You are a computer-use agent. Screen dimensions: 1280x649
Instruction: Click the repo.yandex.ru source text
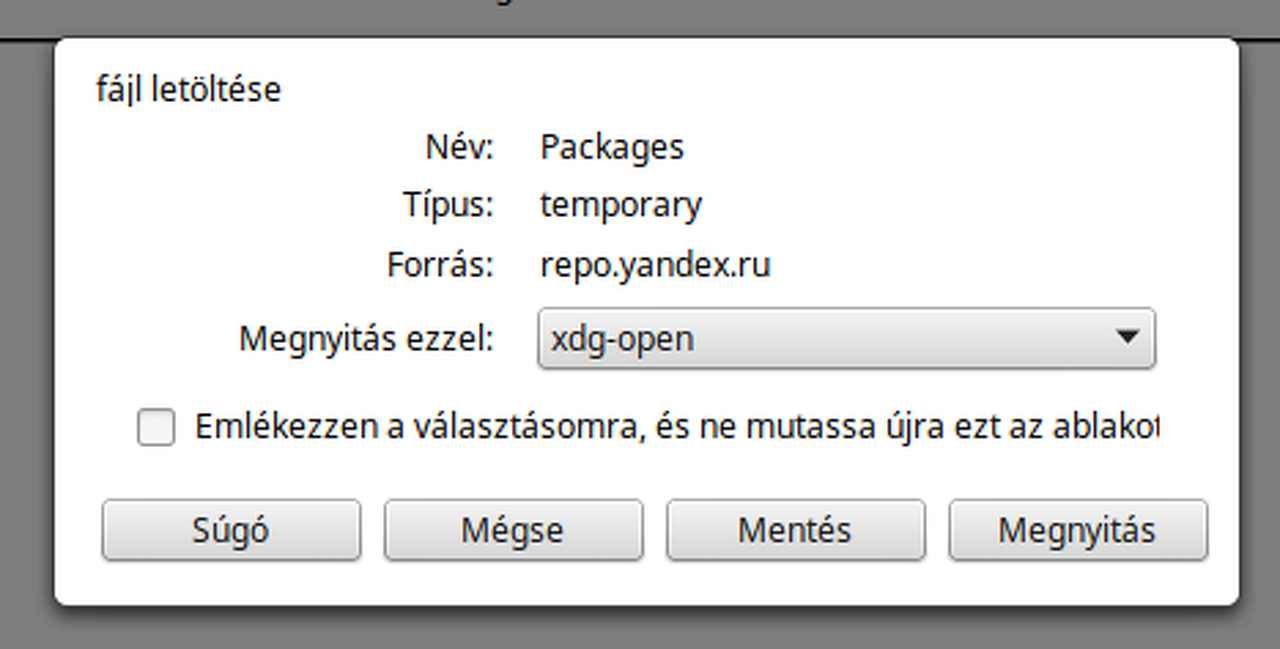pyautogui.click(x=655, y=266)
